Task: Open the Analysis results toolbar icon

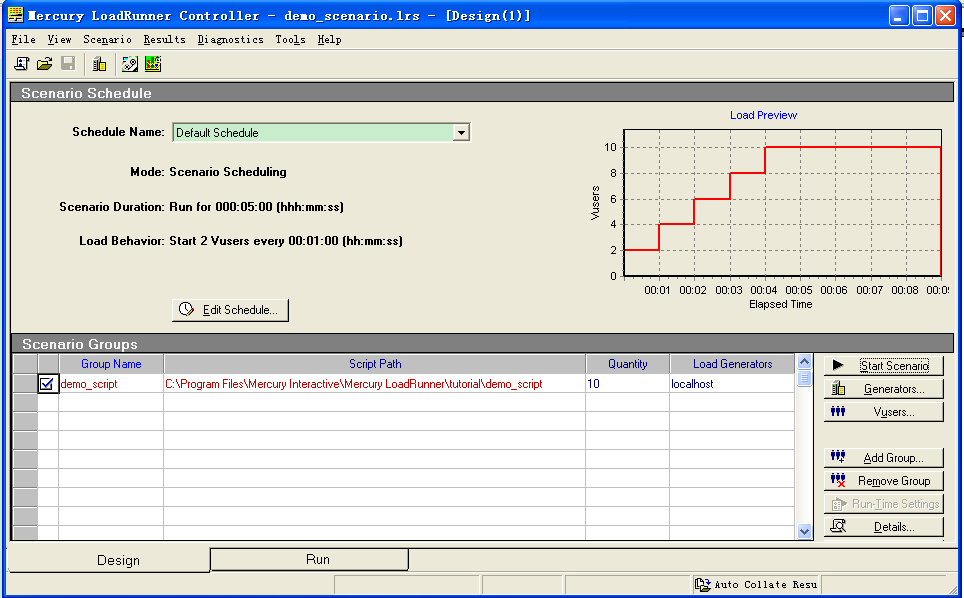Action: [151, 62]
